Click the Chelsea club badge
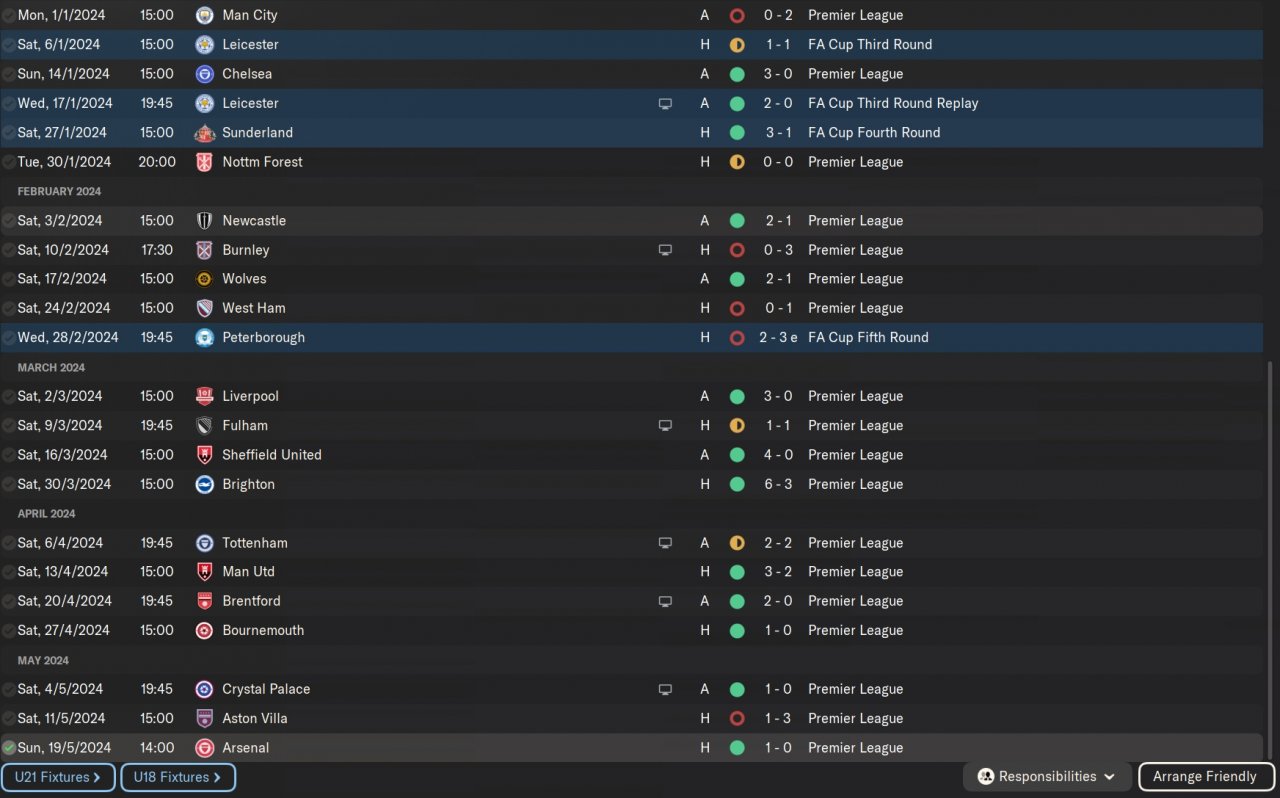1280x798 pixels. coord(204,74)
